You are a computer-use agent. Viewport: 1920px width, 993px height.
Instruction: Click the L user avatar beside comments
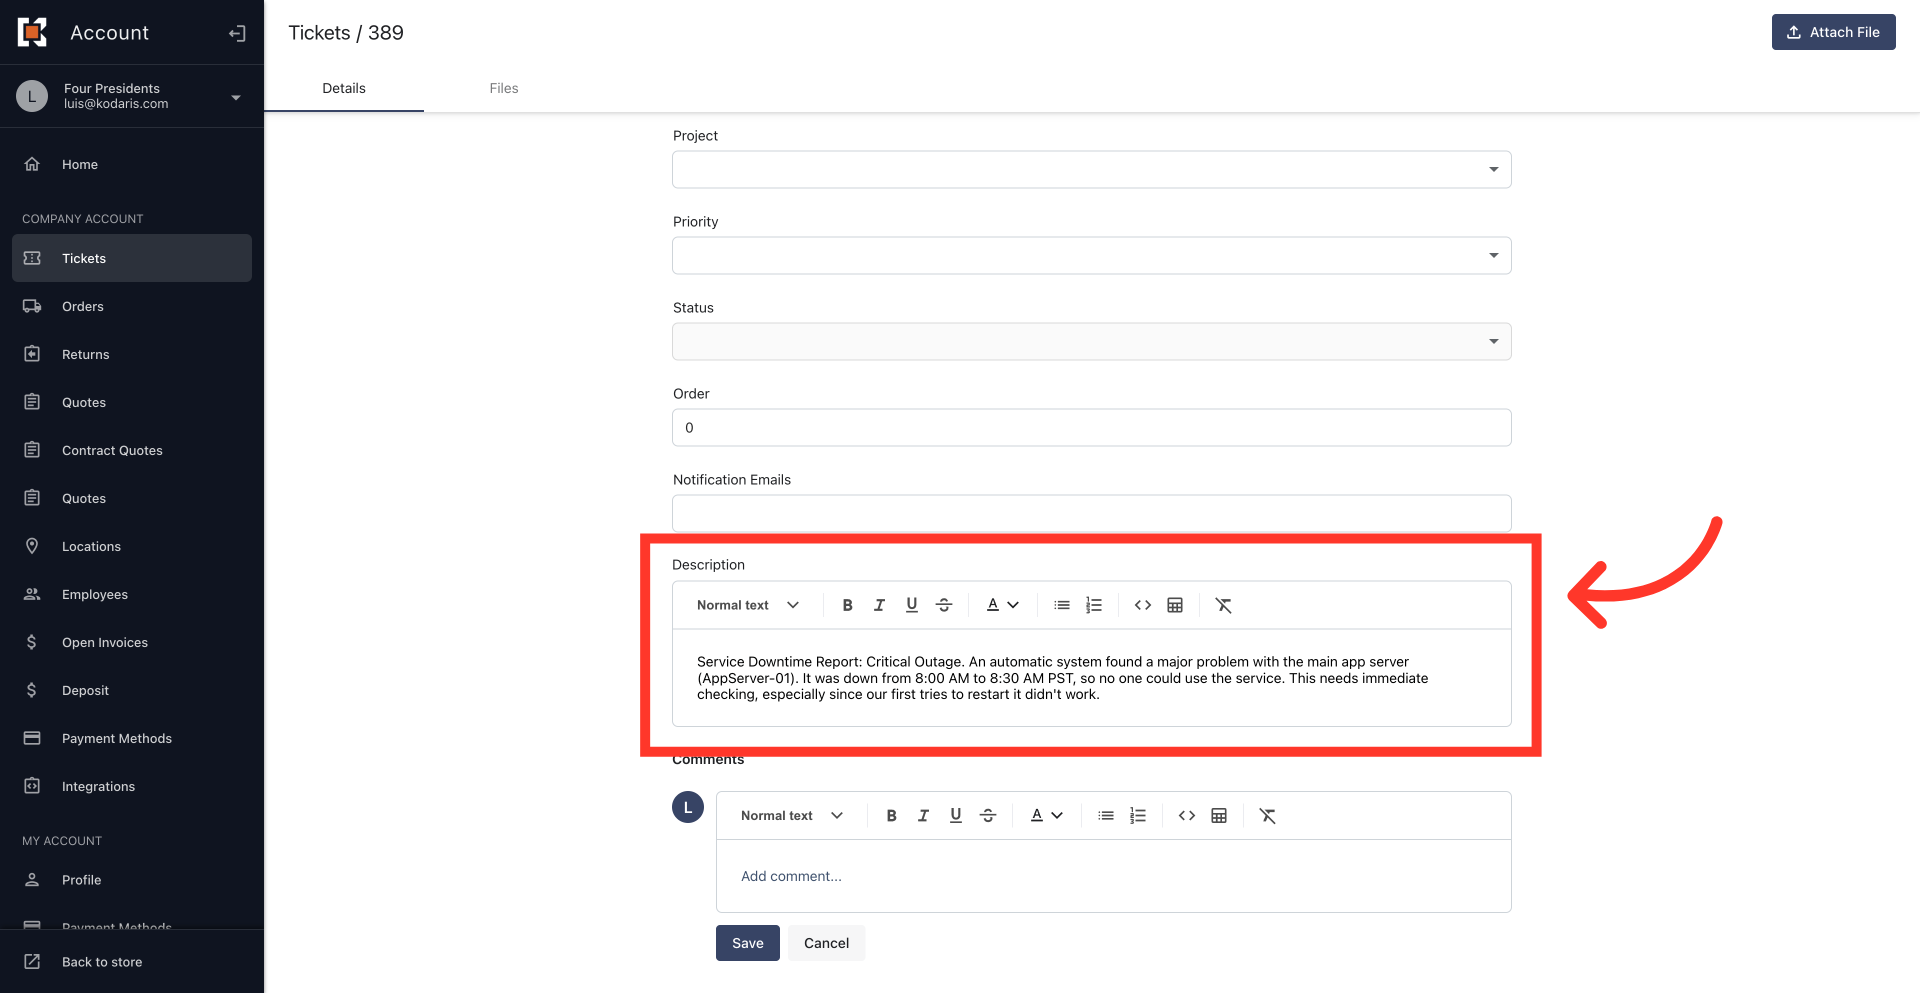(688, 807)
